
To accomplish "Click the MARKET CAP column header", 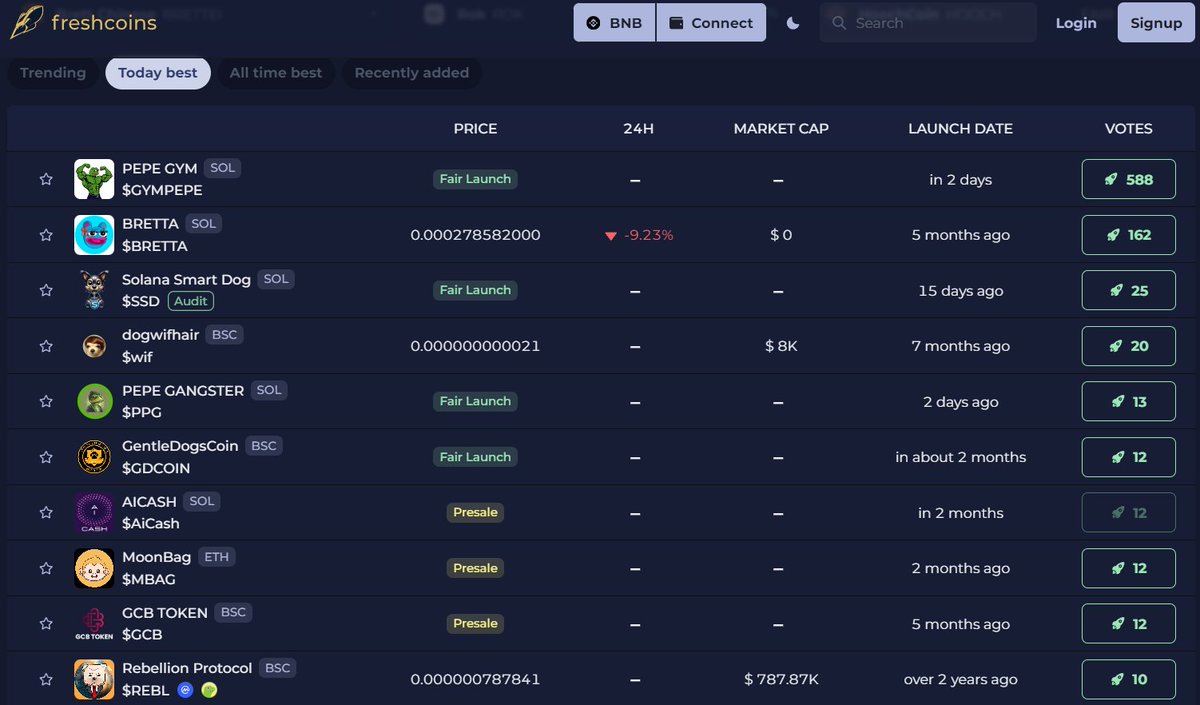I will [781, 129].
